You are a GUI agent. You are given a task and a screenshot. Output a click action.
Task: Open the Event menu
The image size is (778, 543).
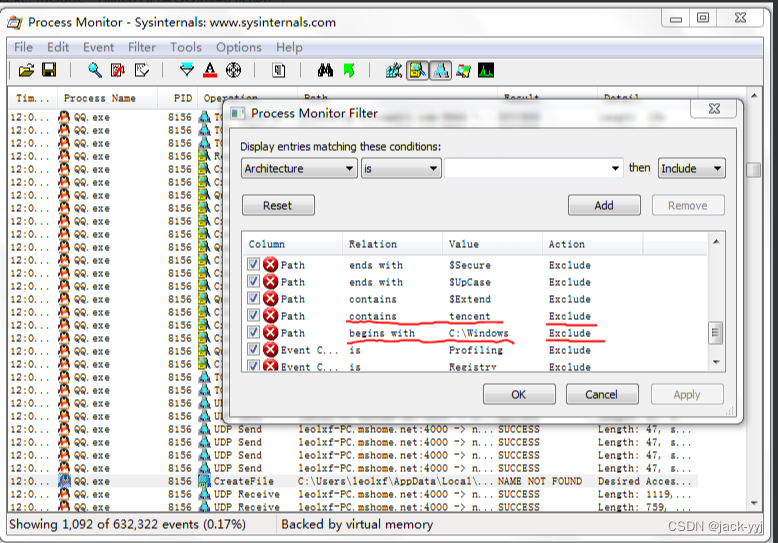(x=98, y=47)
